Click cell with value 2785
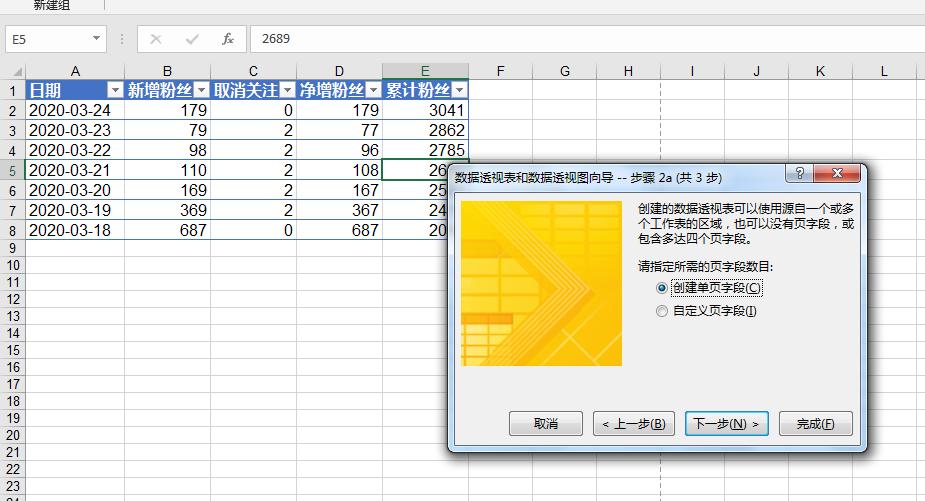925x501 pixels. coord(425,150)
